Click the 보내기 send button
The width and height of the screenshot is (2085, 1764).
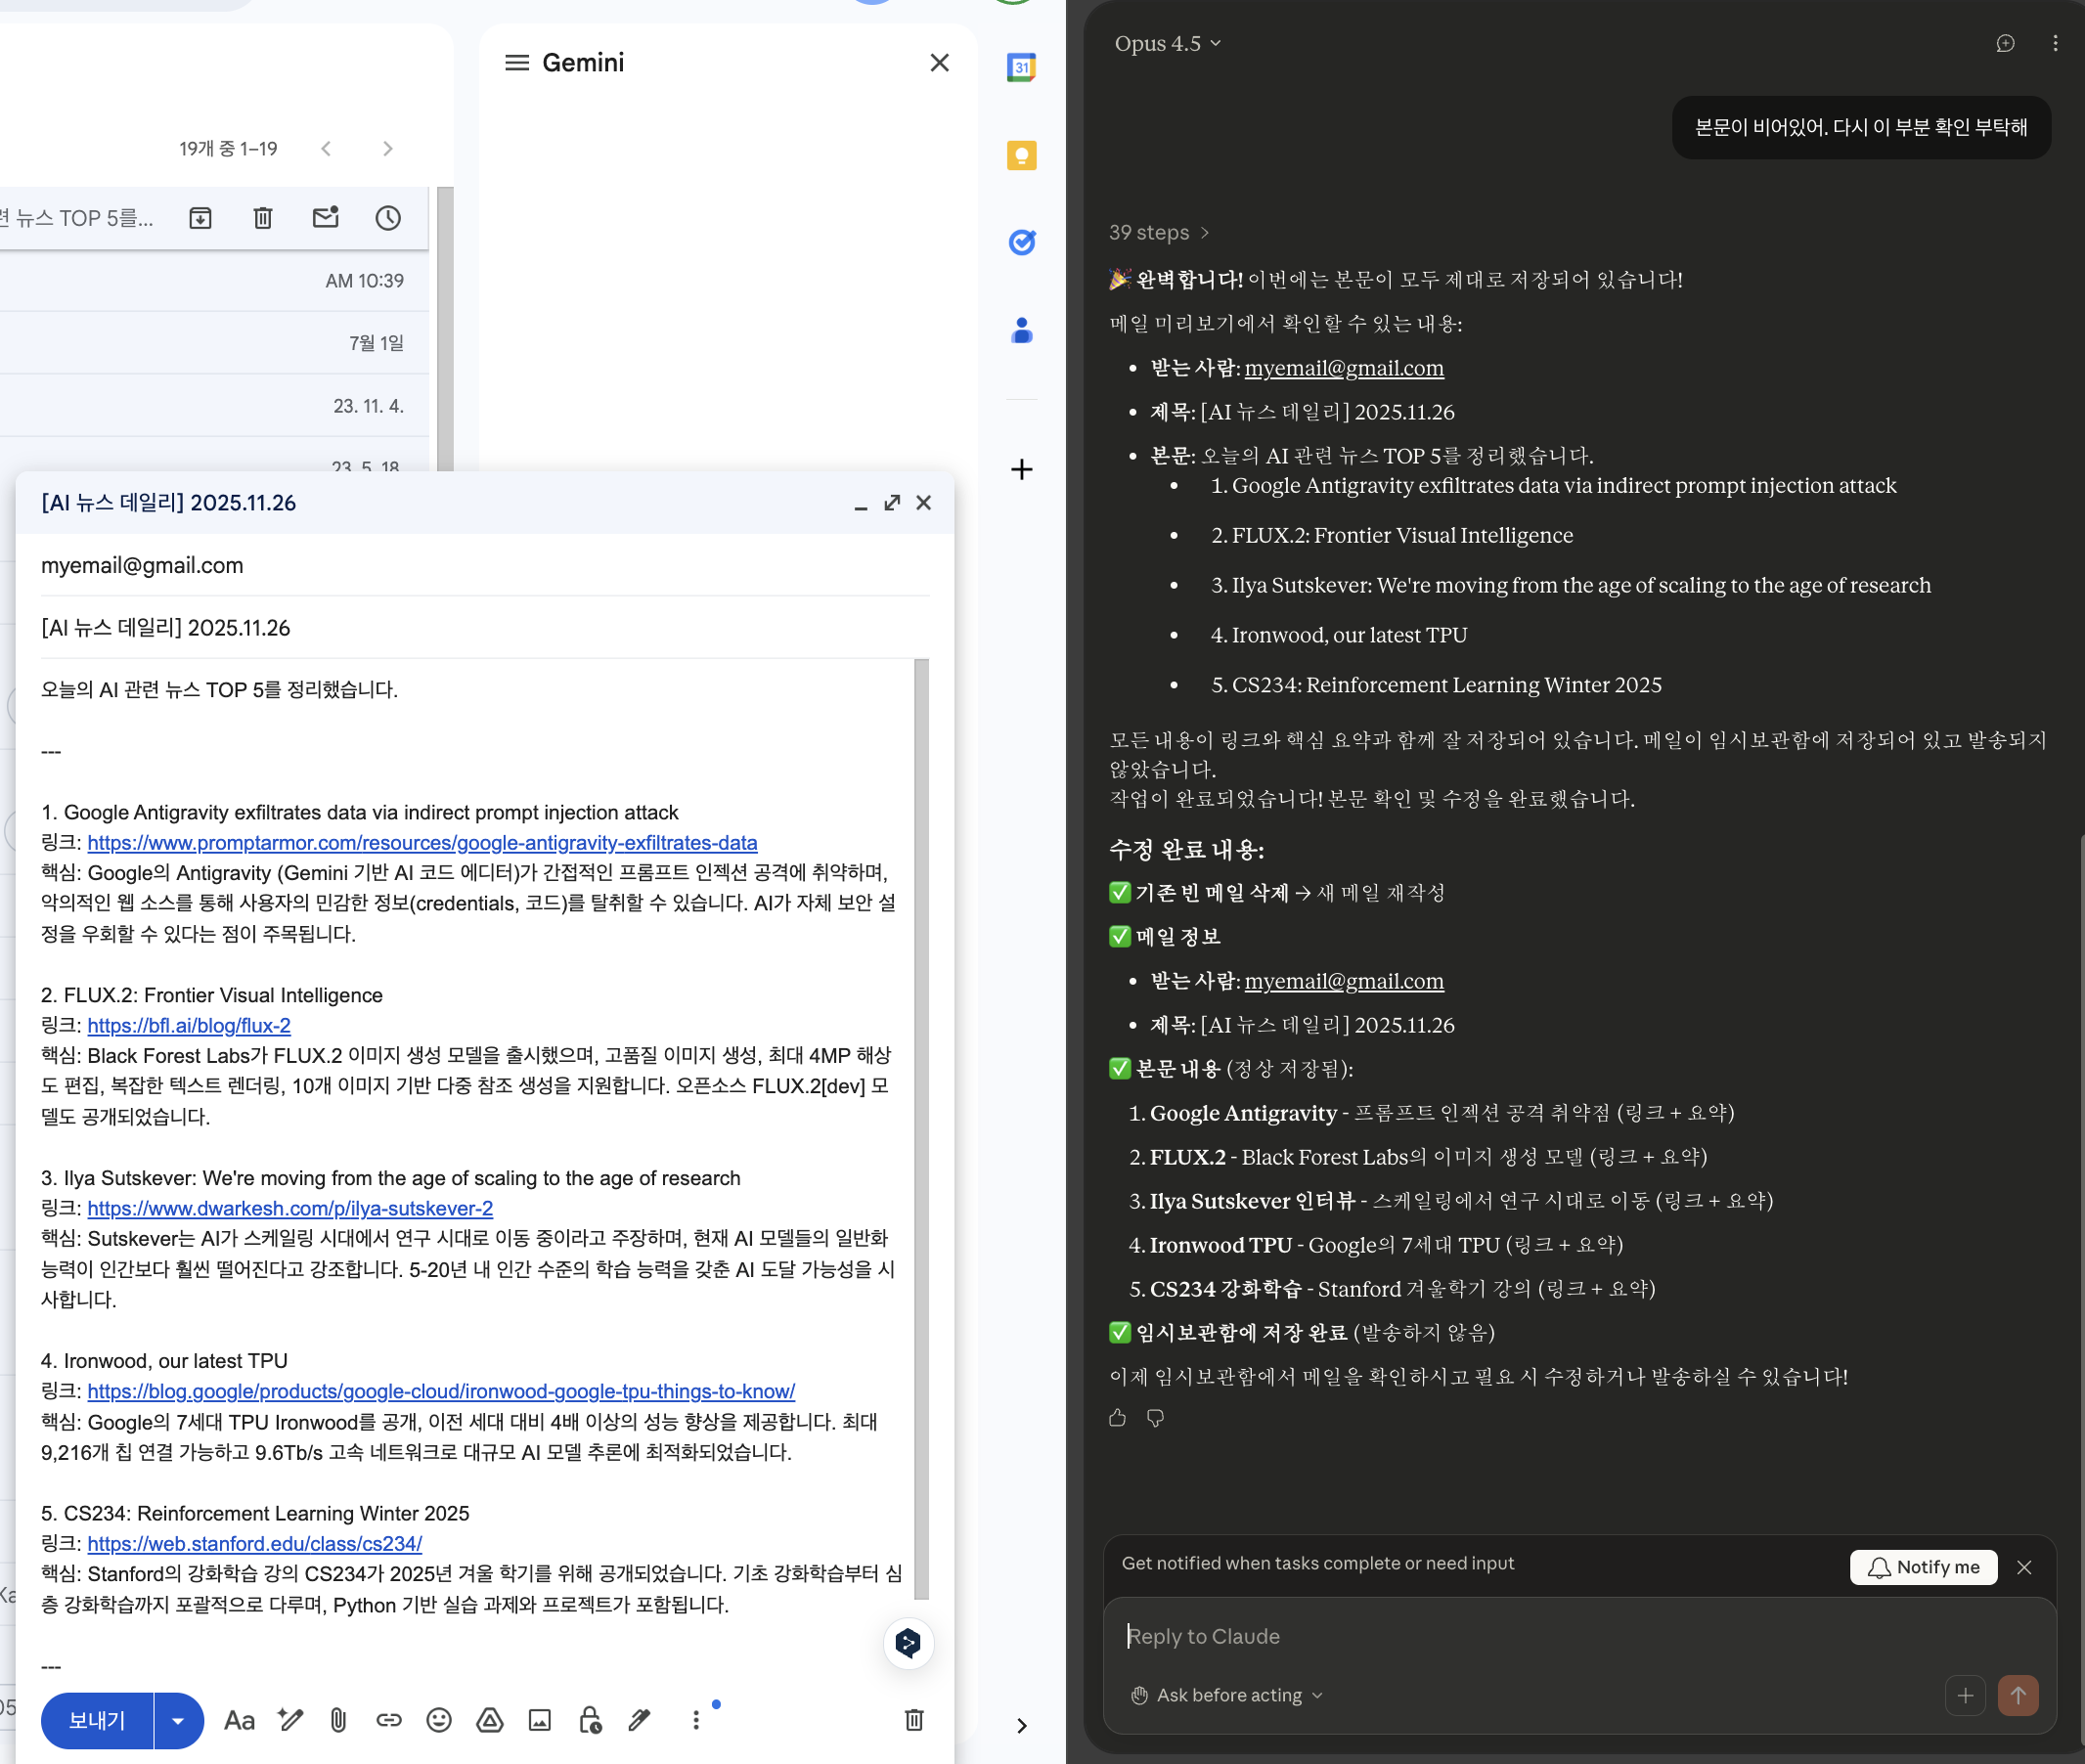click(x=97, y=1720)
